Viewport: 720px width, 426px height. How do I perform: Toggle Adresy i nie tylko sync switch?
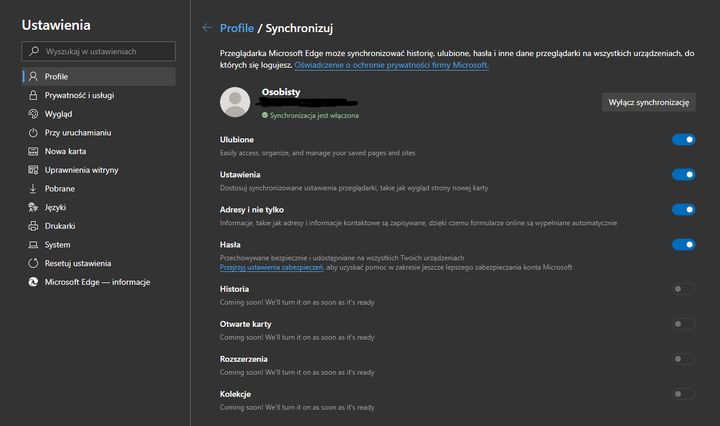point(683,210)
